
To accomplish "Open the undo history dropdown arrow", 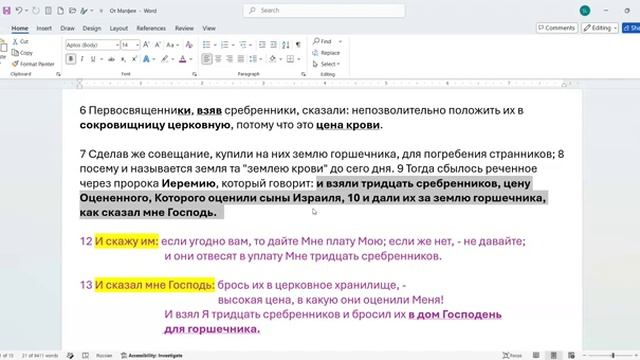I will tap(27, 11).
